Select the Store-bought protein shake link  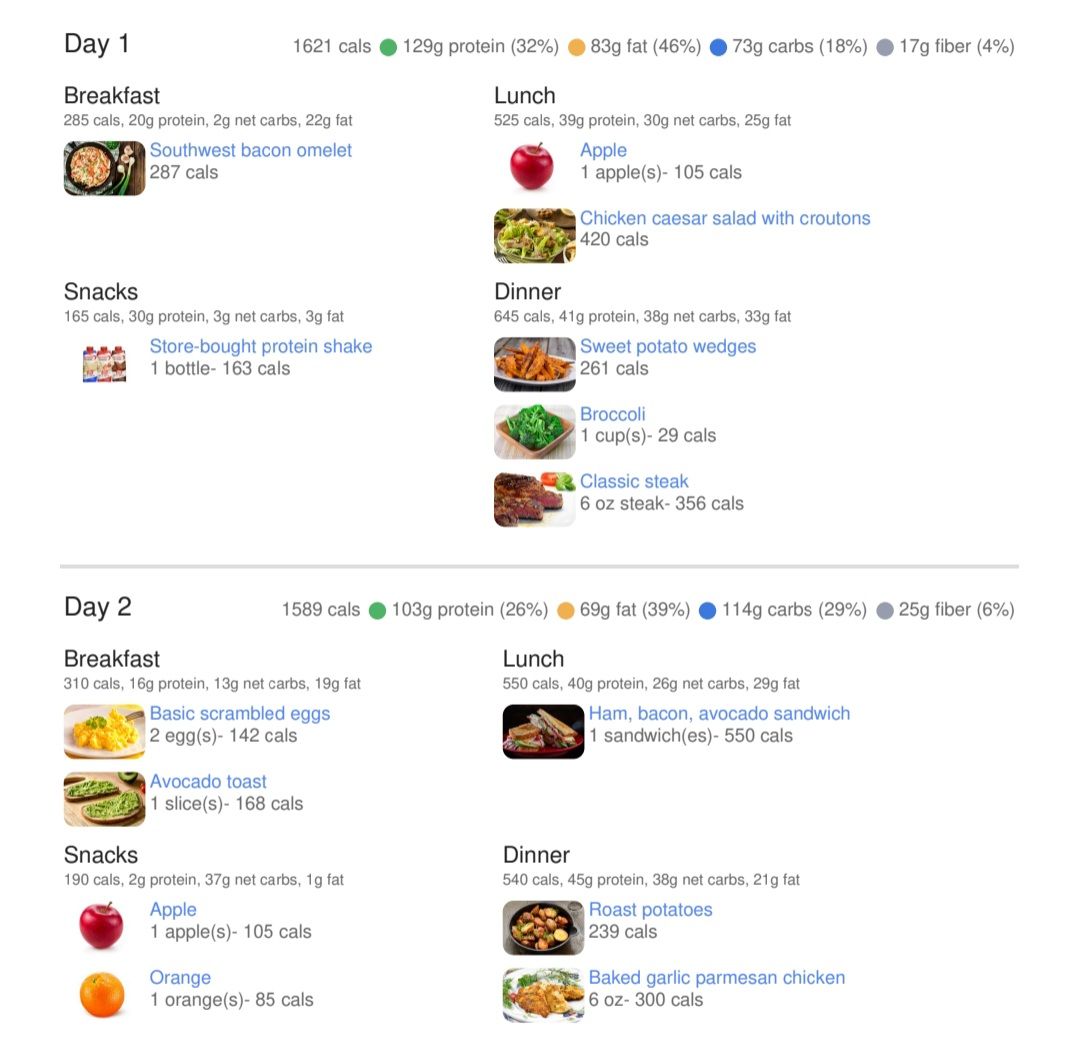[x=261, y=346]
